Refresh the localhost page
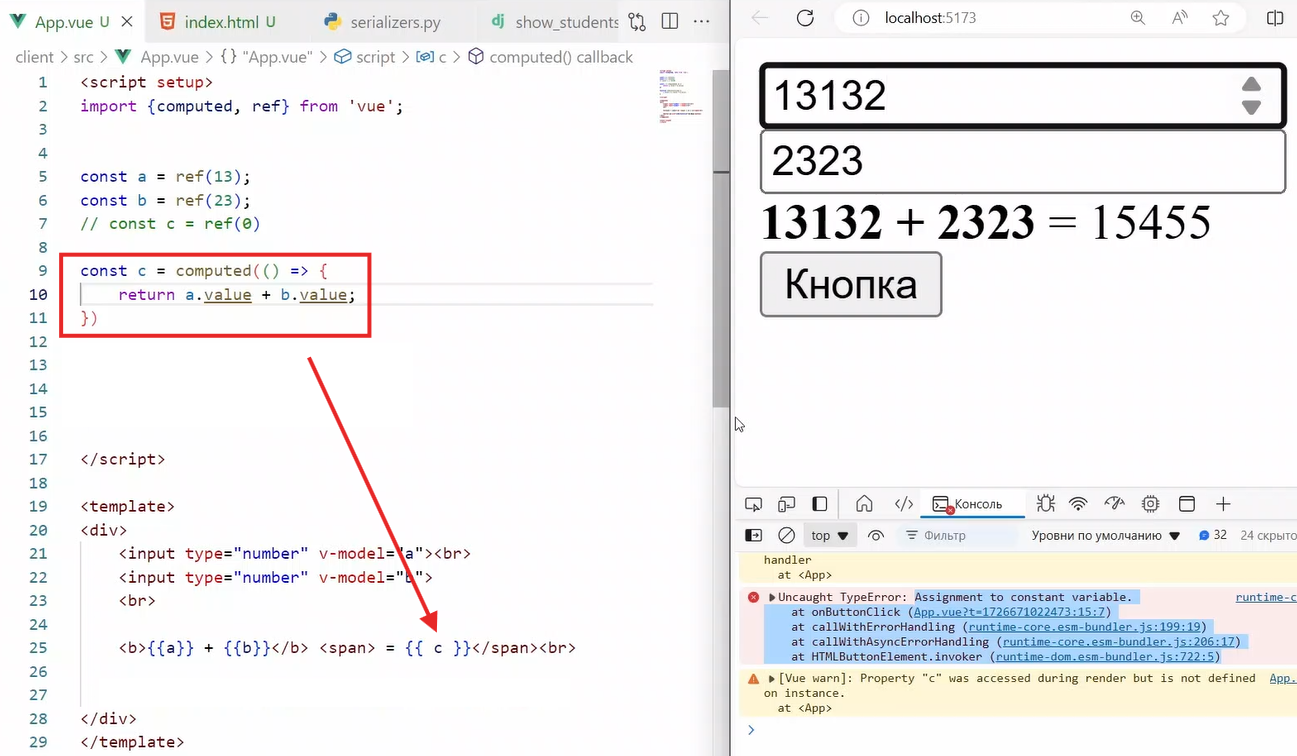The image size is (1297, 756). [x=805, y=18]
